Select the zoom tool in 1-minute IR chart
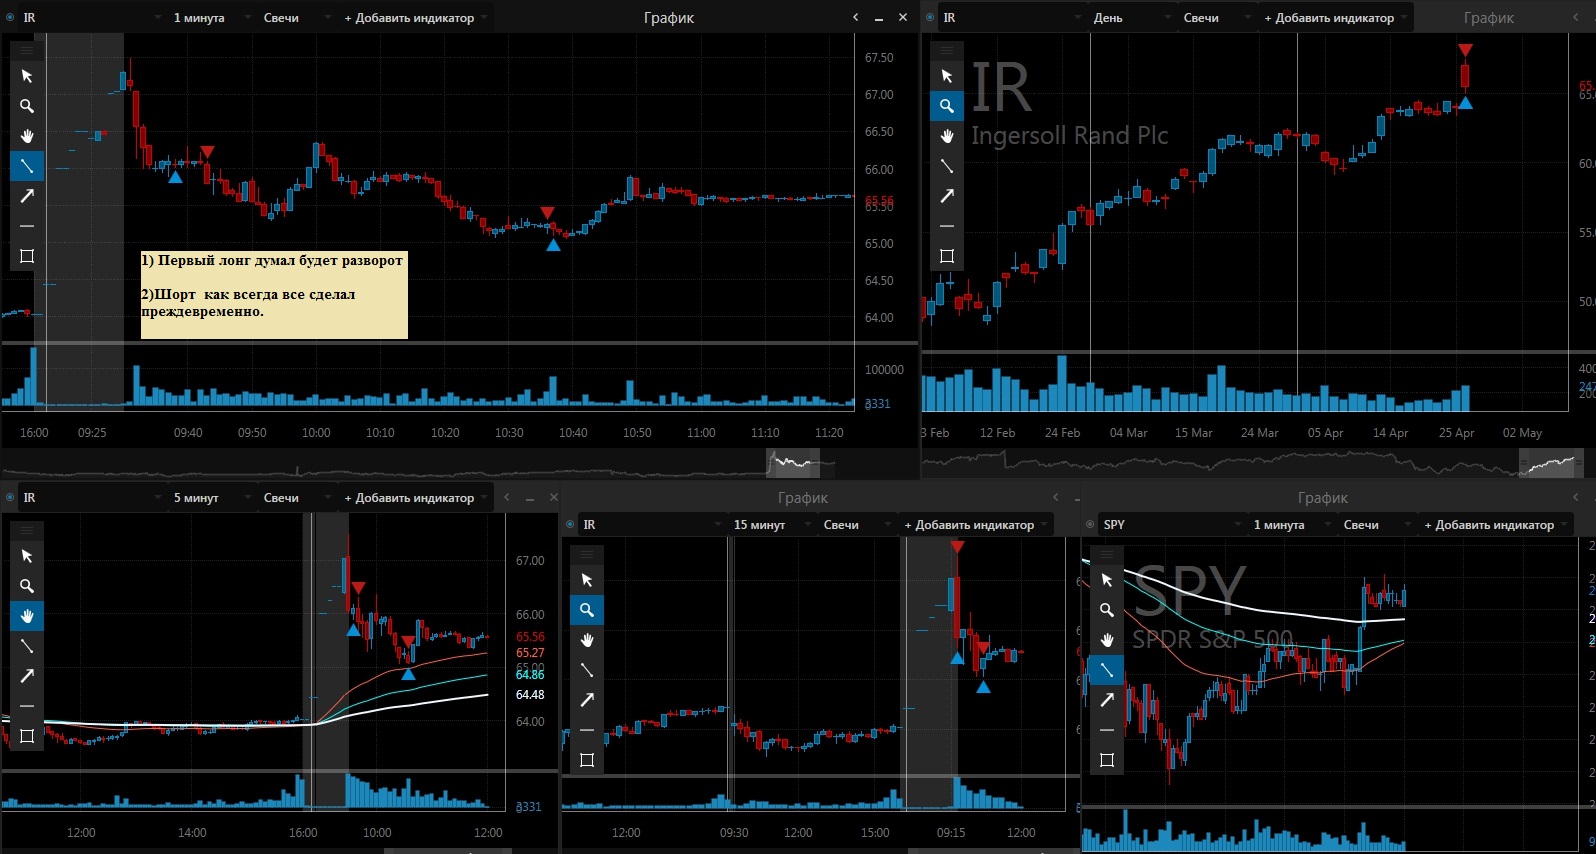The width and height of the screenshot is (1596, 854). click(27, 106)
